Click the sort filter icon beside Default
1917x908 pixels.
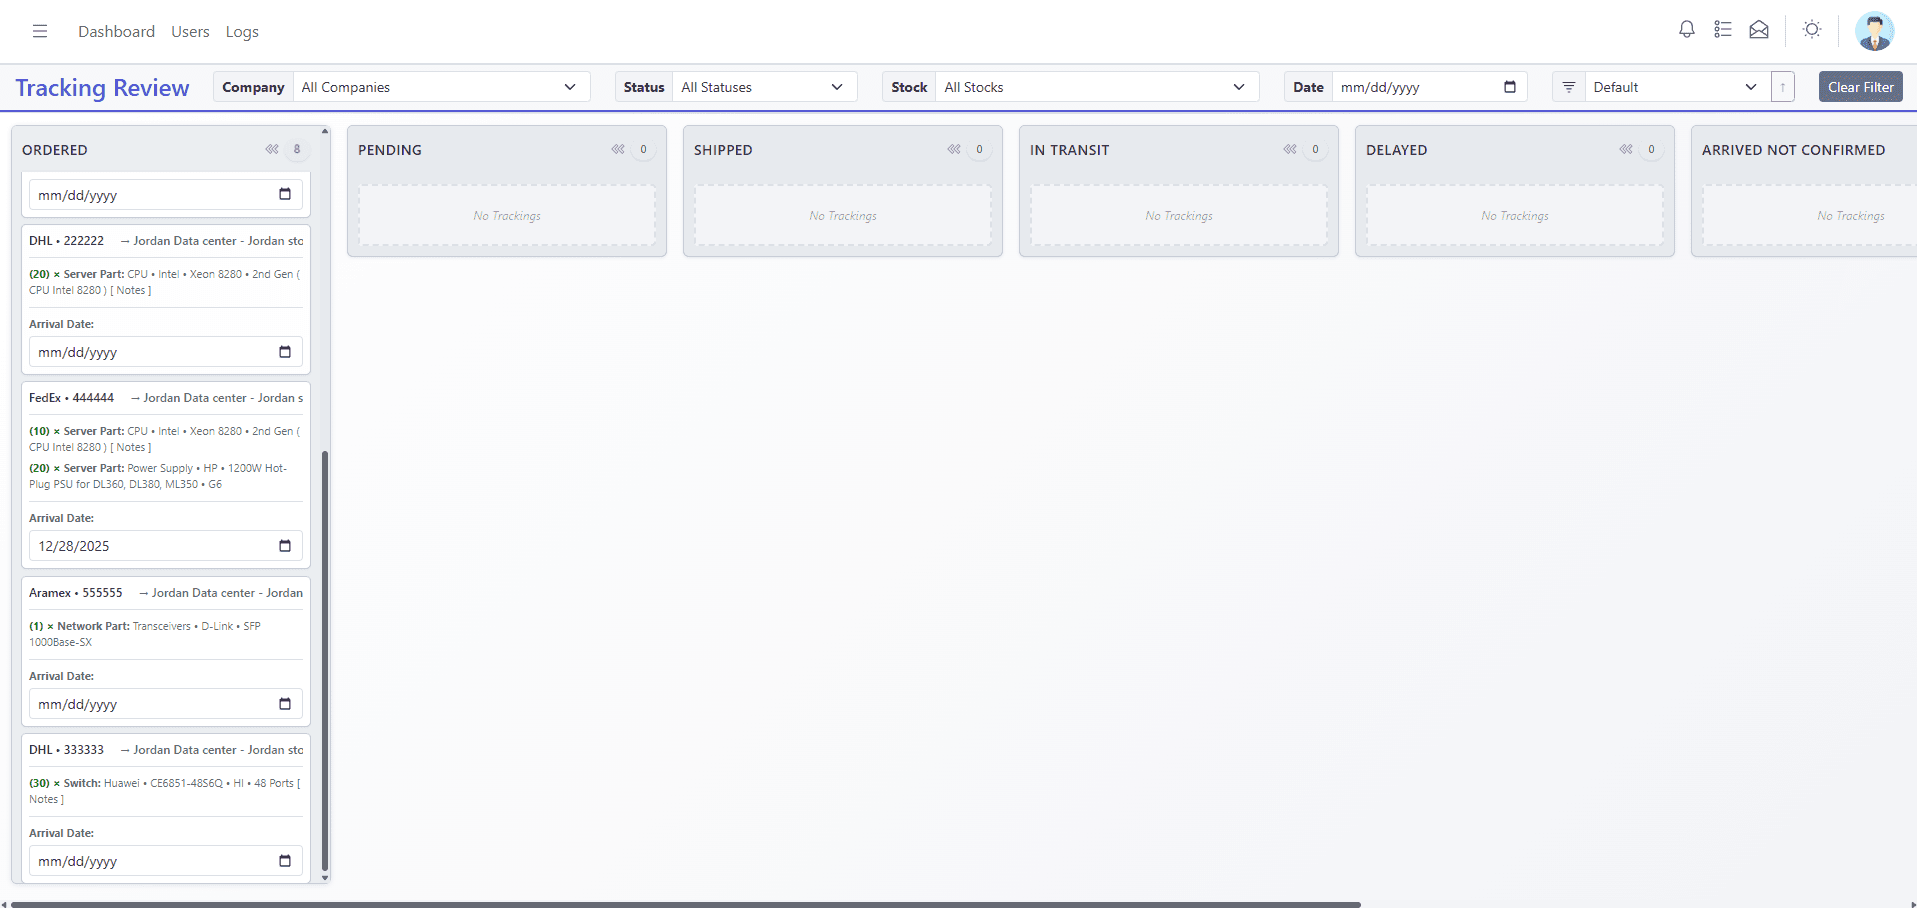point(1569,87)
